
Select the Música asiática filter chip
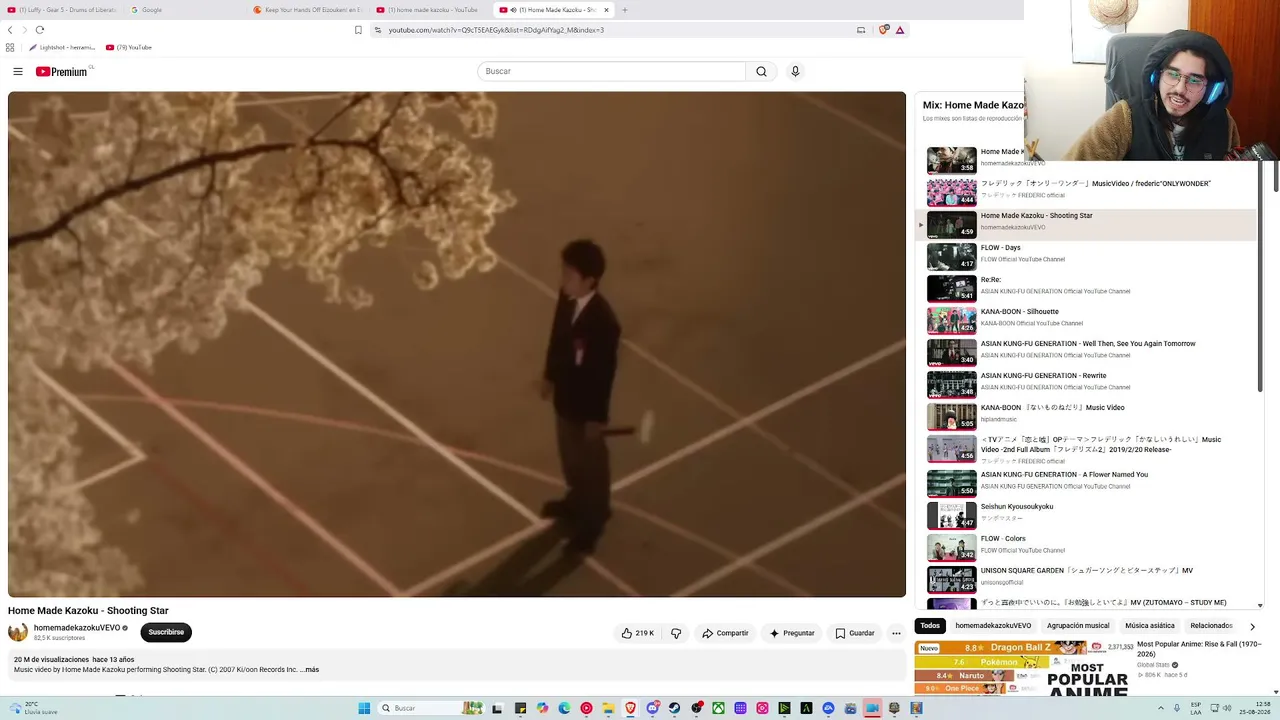pos(1150,626)
